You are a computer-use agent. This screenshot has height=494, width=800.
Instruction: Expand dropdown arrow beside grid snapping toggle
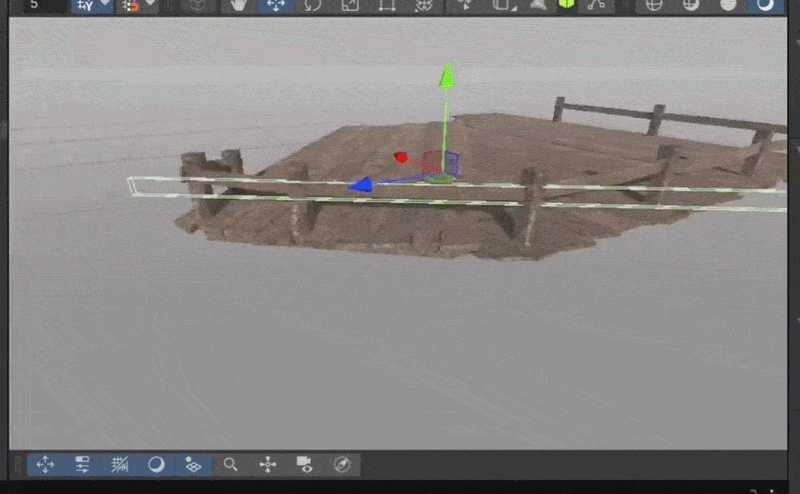click(105, 4)
